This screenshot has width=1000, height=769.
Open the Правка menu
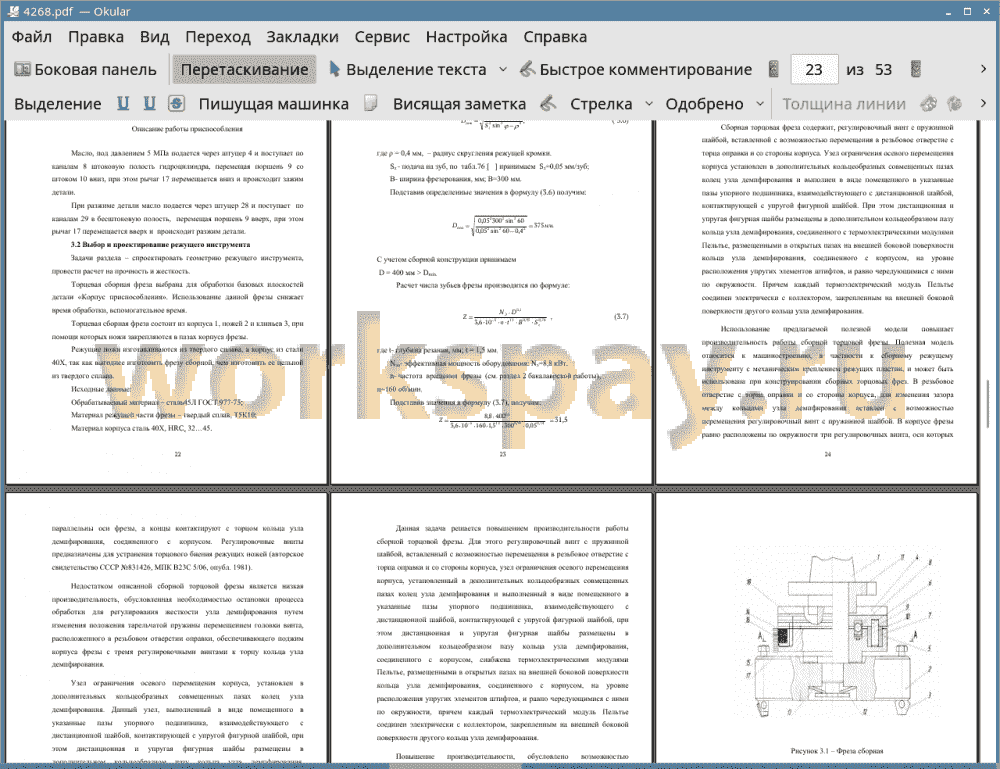tap(96, 37)
